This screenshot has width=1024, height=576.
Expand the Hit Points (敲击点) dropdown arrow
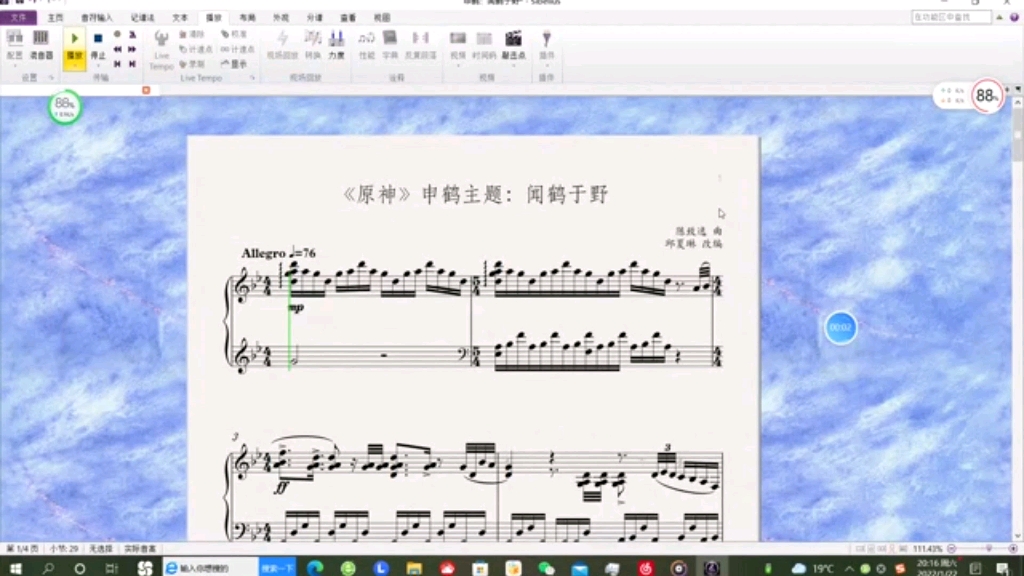point(513,65)
